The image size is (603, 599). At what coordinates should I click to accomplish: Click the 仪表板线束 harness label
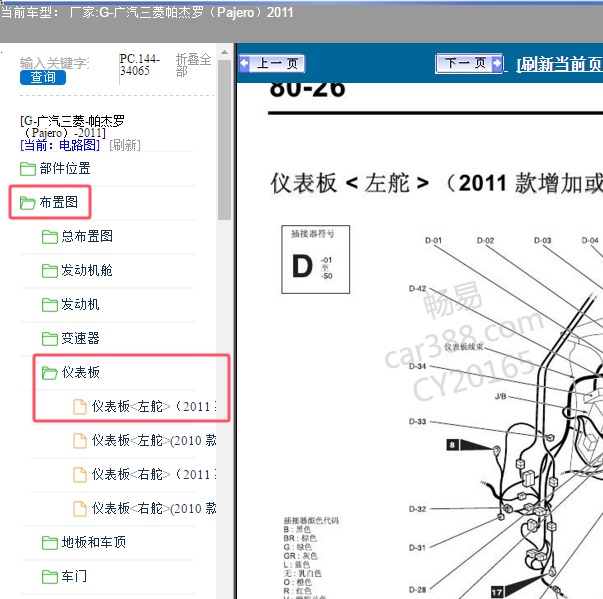(463, 347)
